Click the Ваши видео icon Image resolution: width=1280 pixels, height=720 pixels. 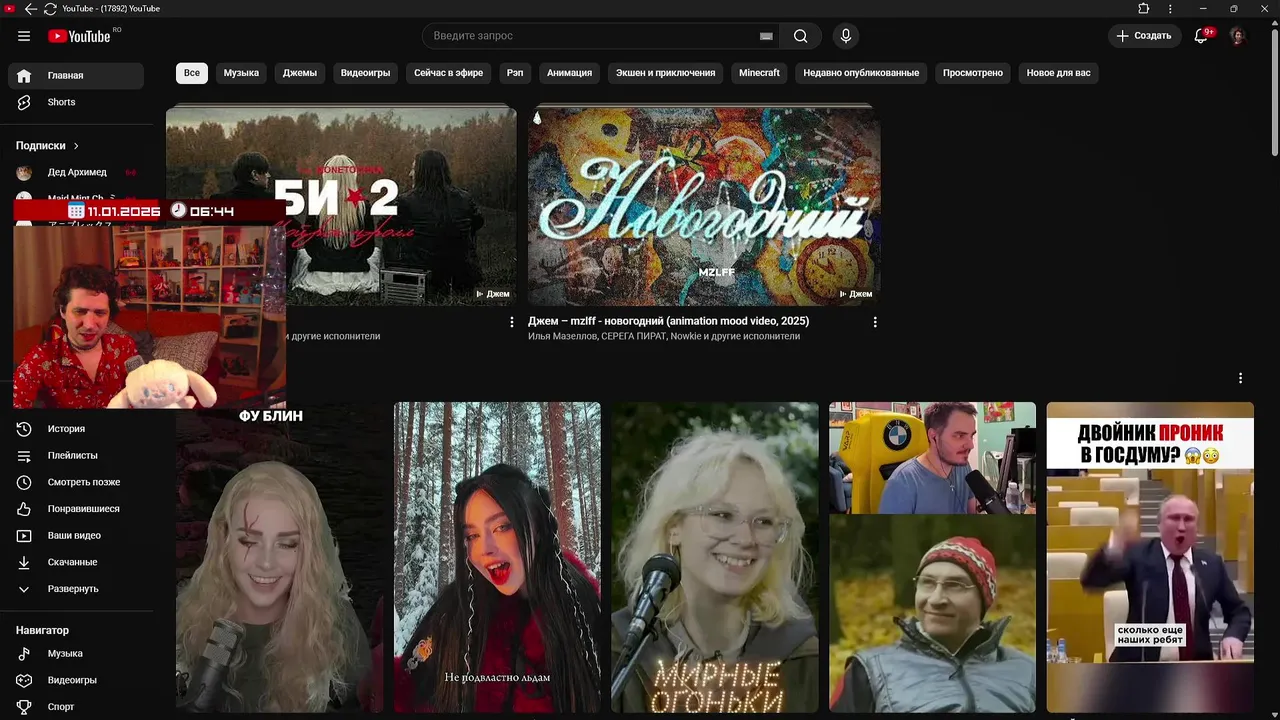(24, 535)
